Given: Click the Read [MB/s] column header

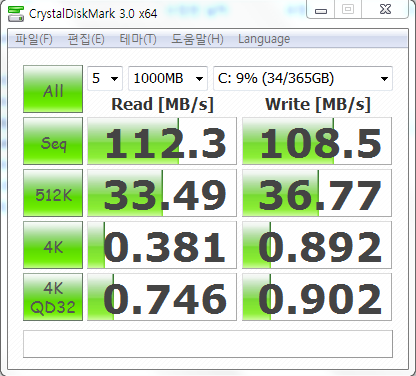Looking at the screenshot, I should (162, 105).
